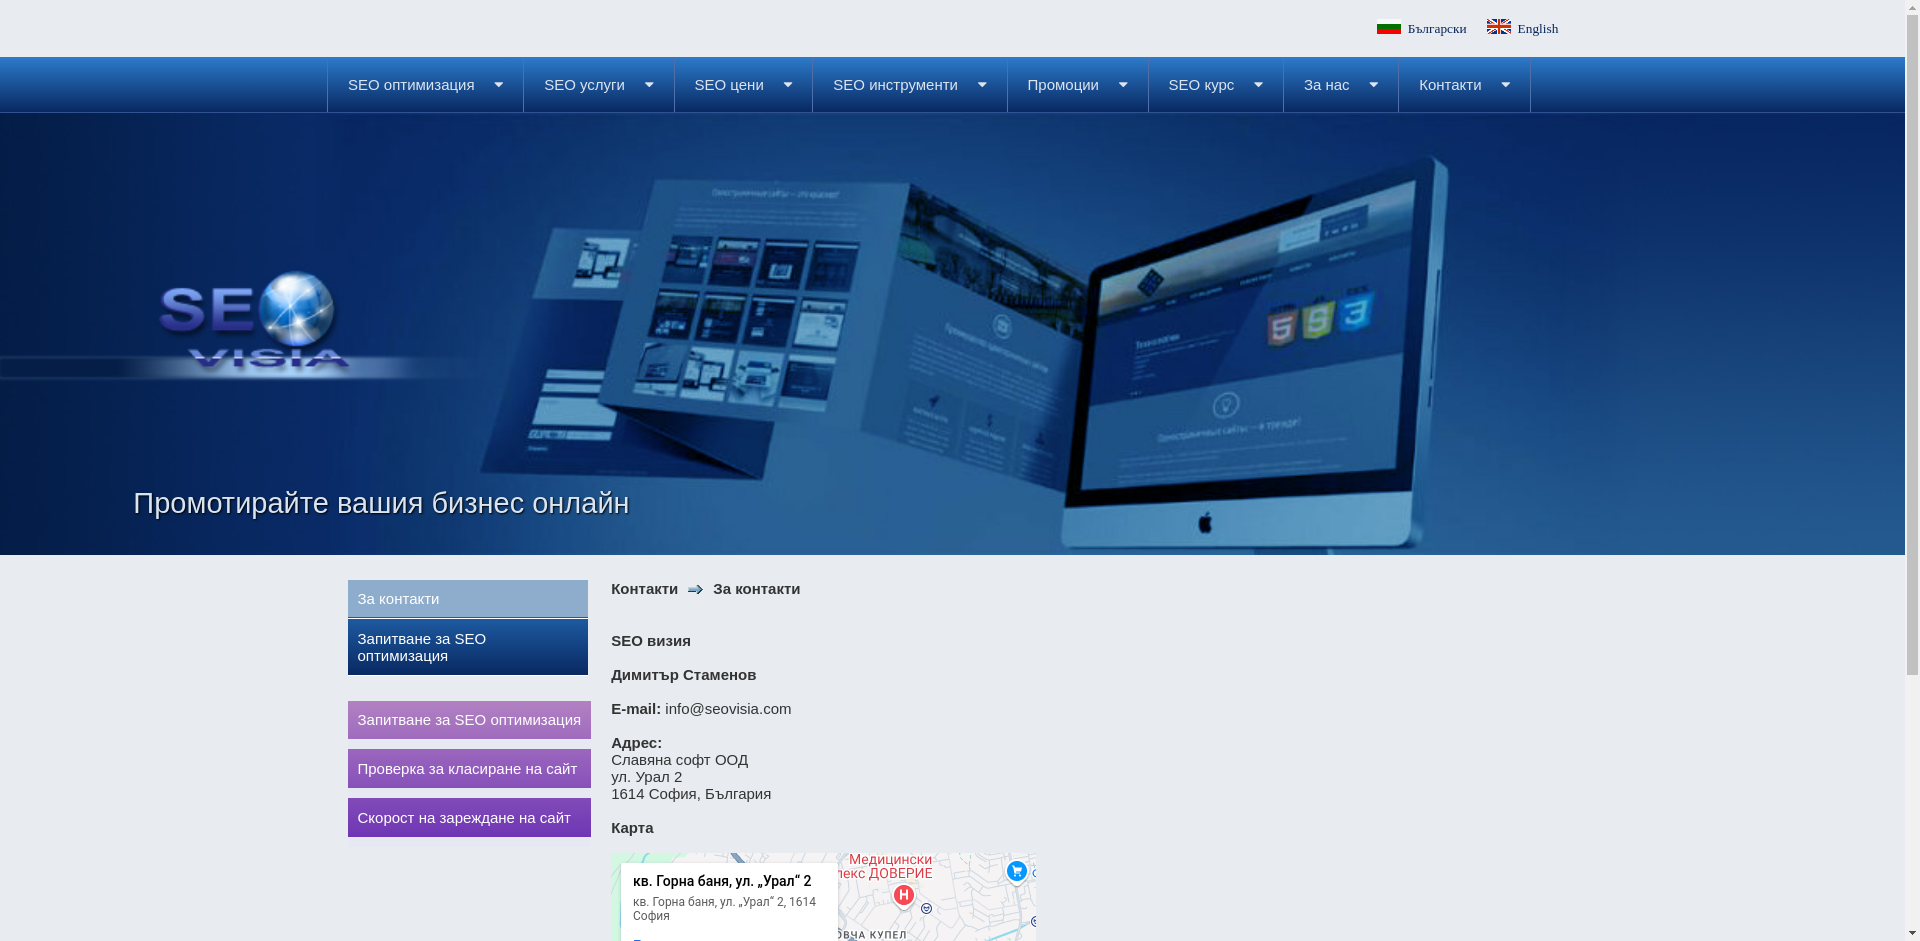Image resolution: width=1920 pixels, height=941 pixels.
Task: Click the Bulgarian flag icon
Action: [x=1388, y=28]
